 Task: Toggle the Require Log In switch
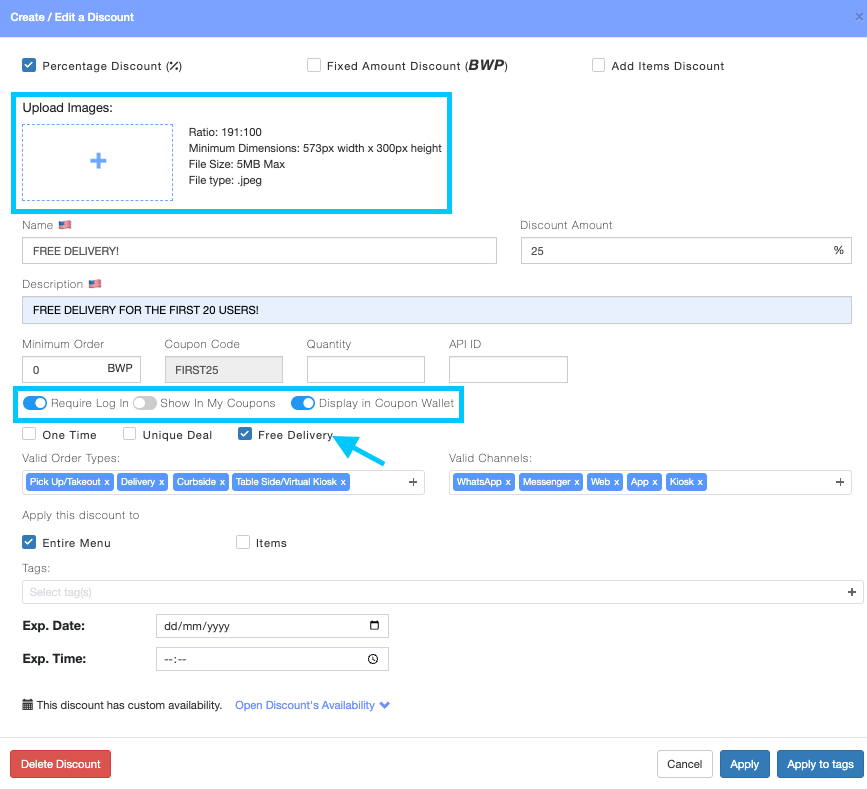(35, 403)
